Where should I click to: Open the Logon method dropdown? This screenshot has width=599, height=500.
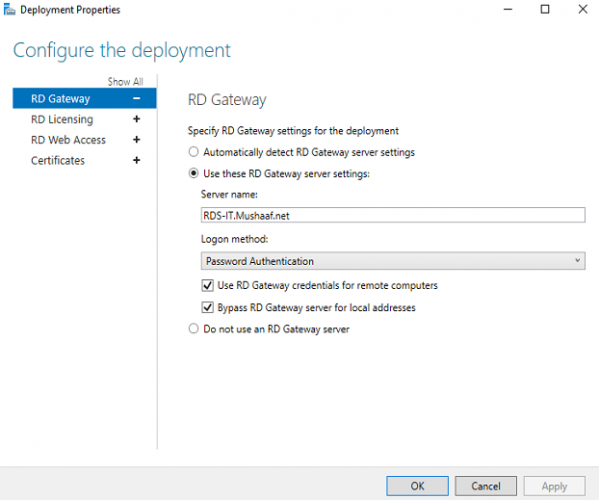(x=393, y=261)
